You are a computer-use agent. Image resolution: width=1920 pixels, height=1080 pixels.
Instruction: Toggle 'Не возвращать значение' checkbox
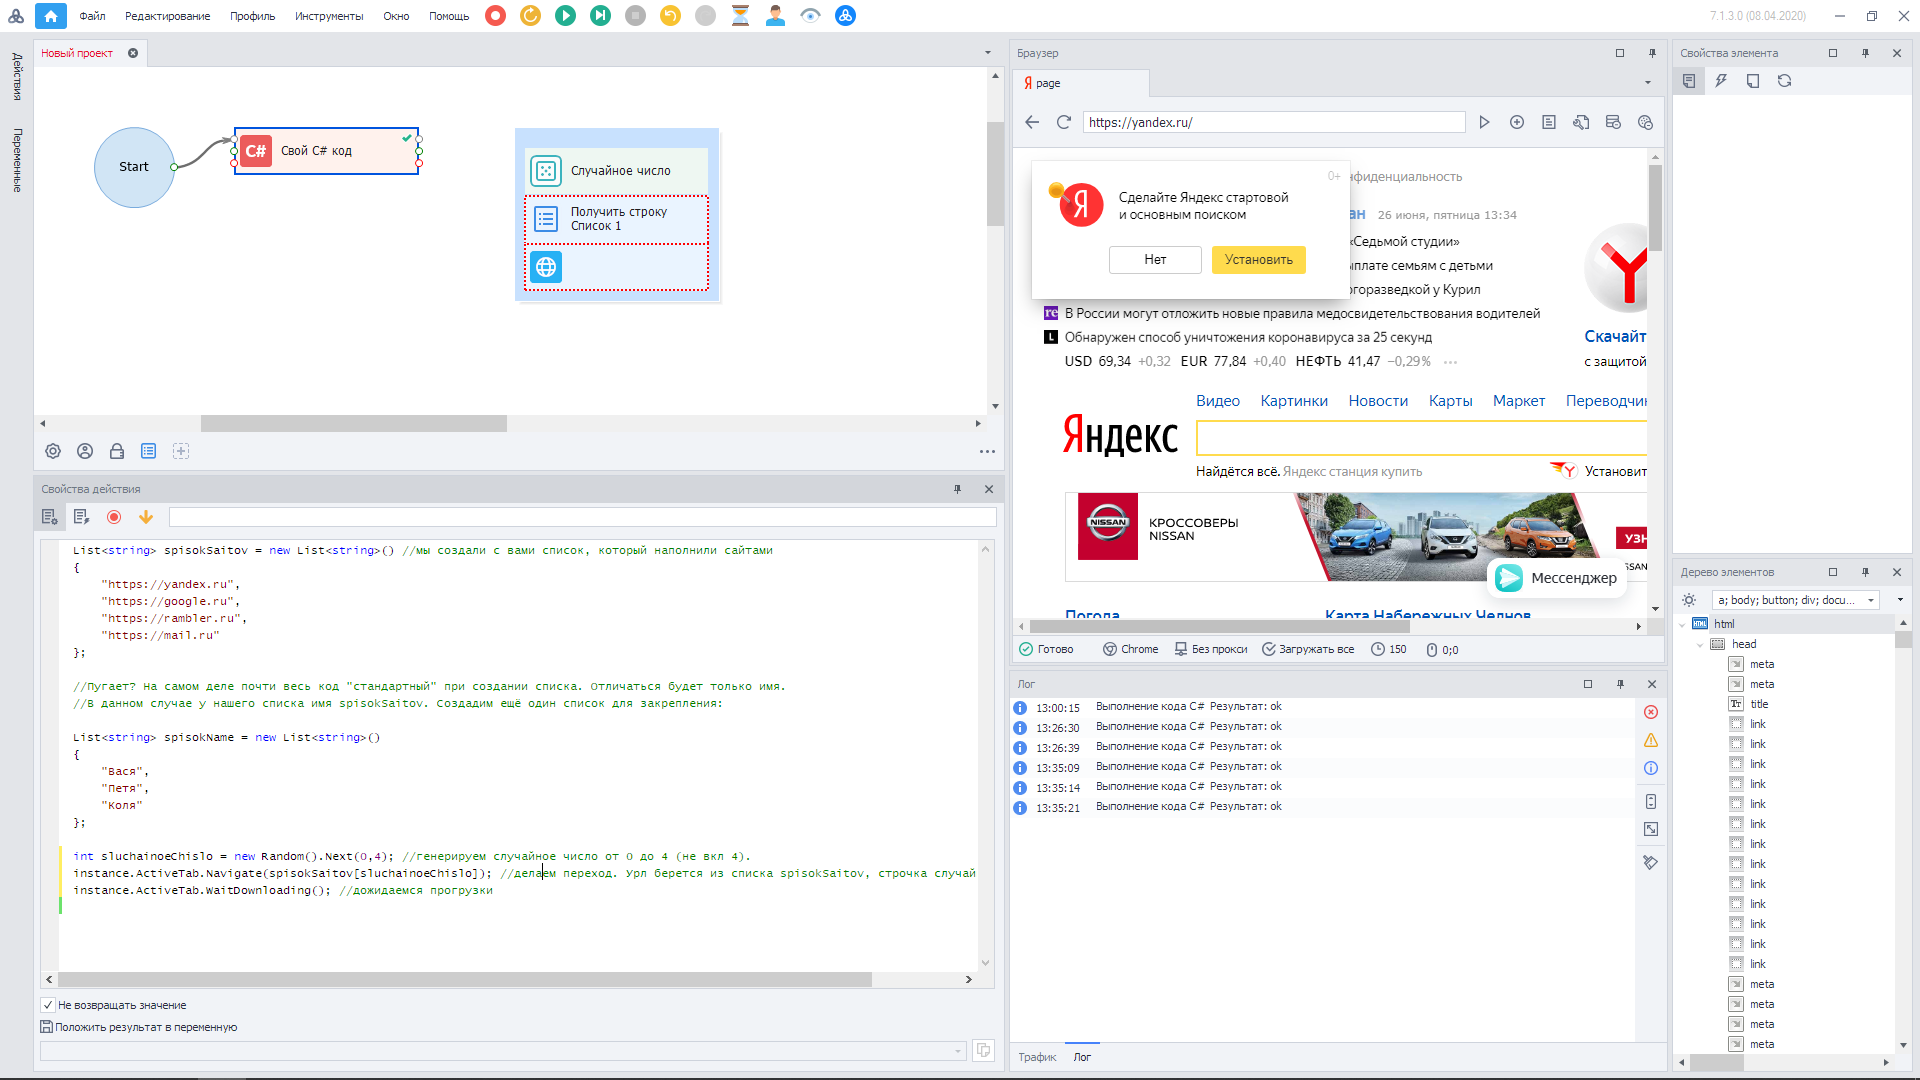click(x=48, y=1005)
